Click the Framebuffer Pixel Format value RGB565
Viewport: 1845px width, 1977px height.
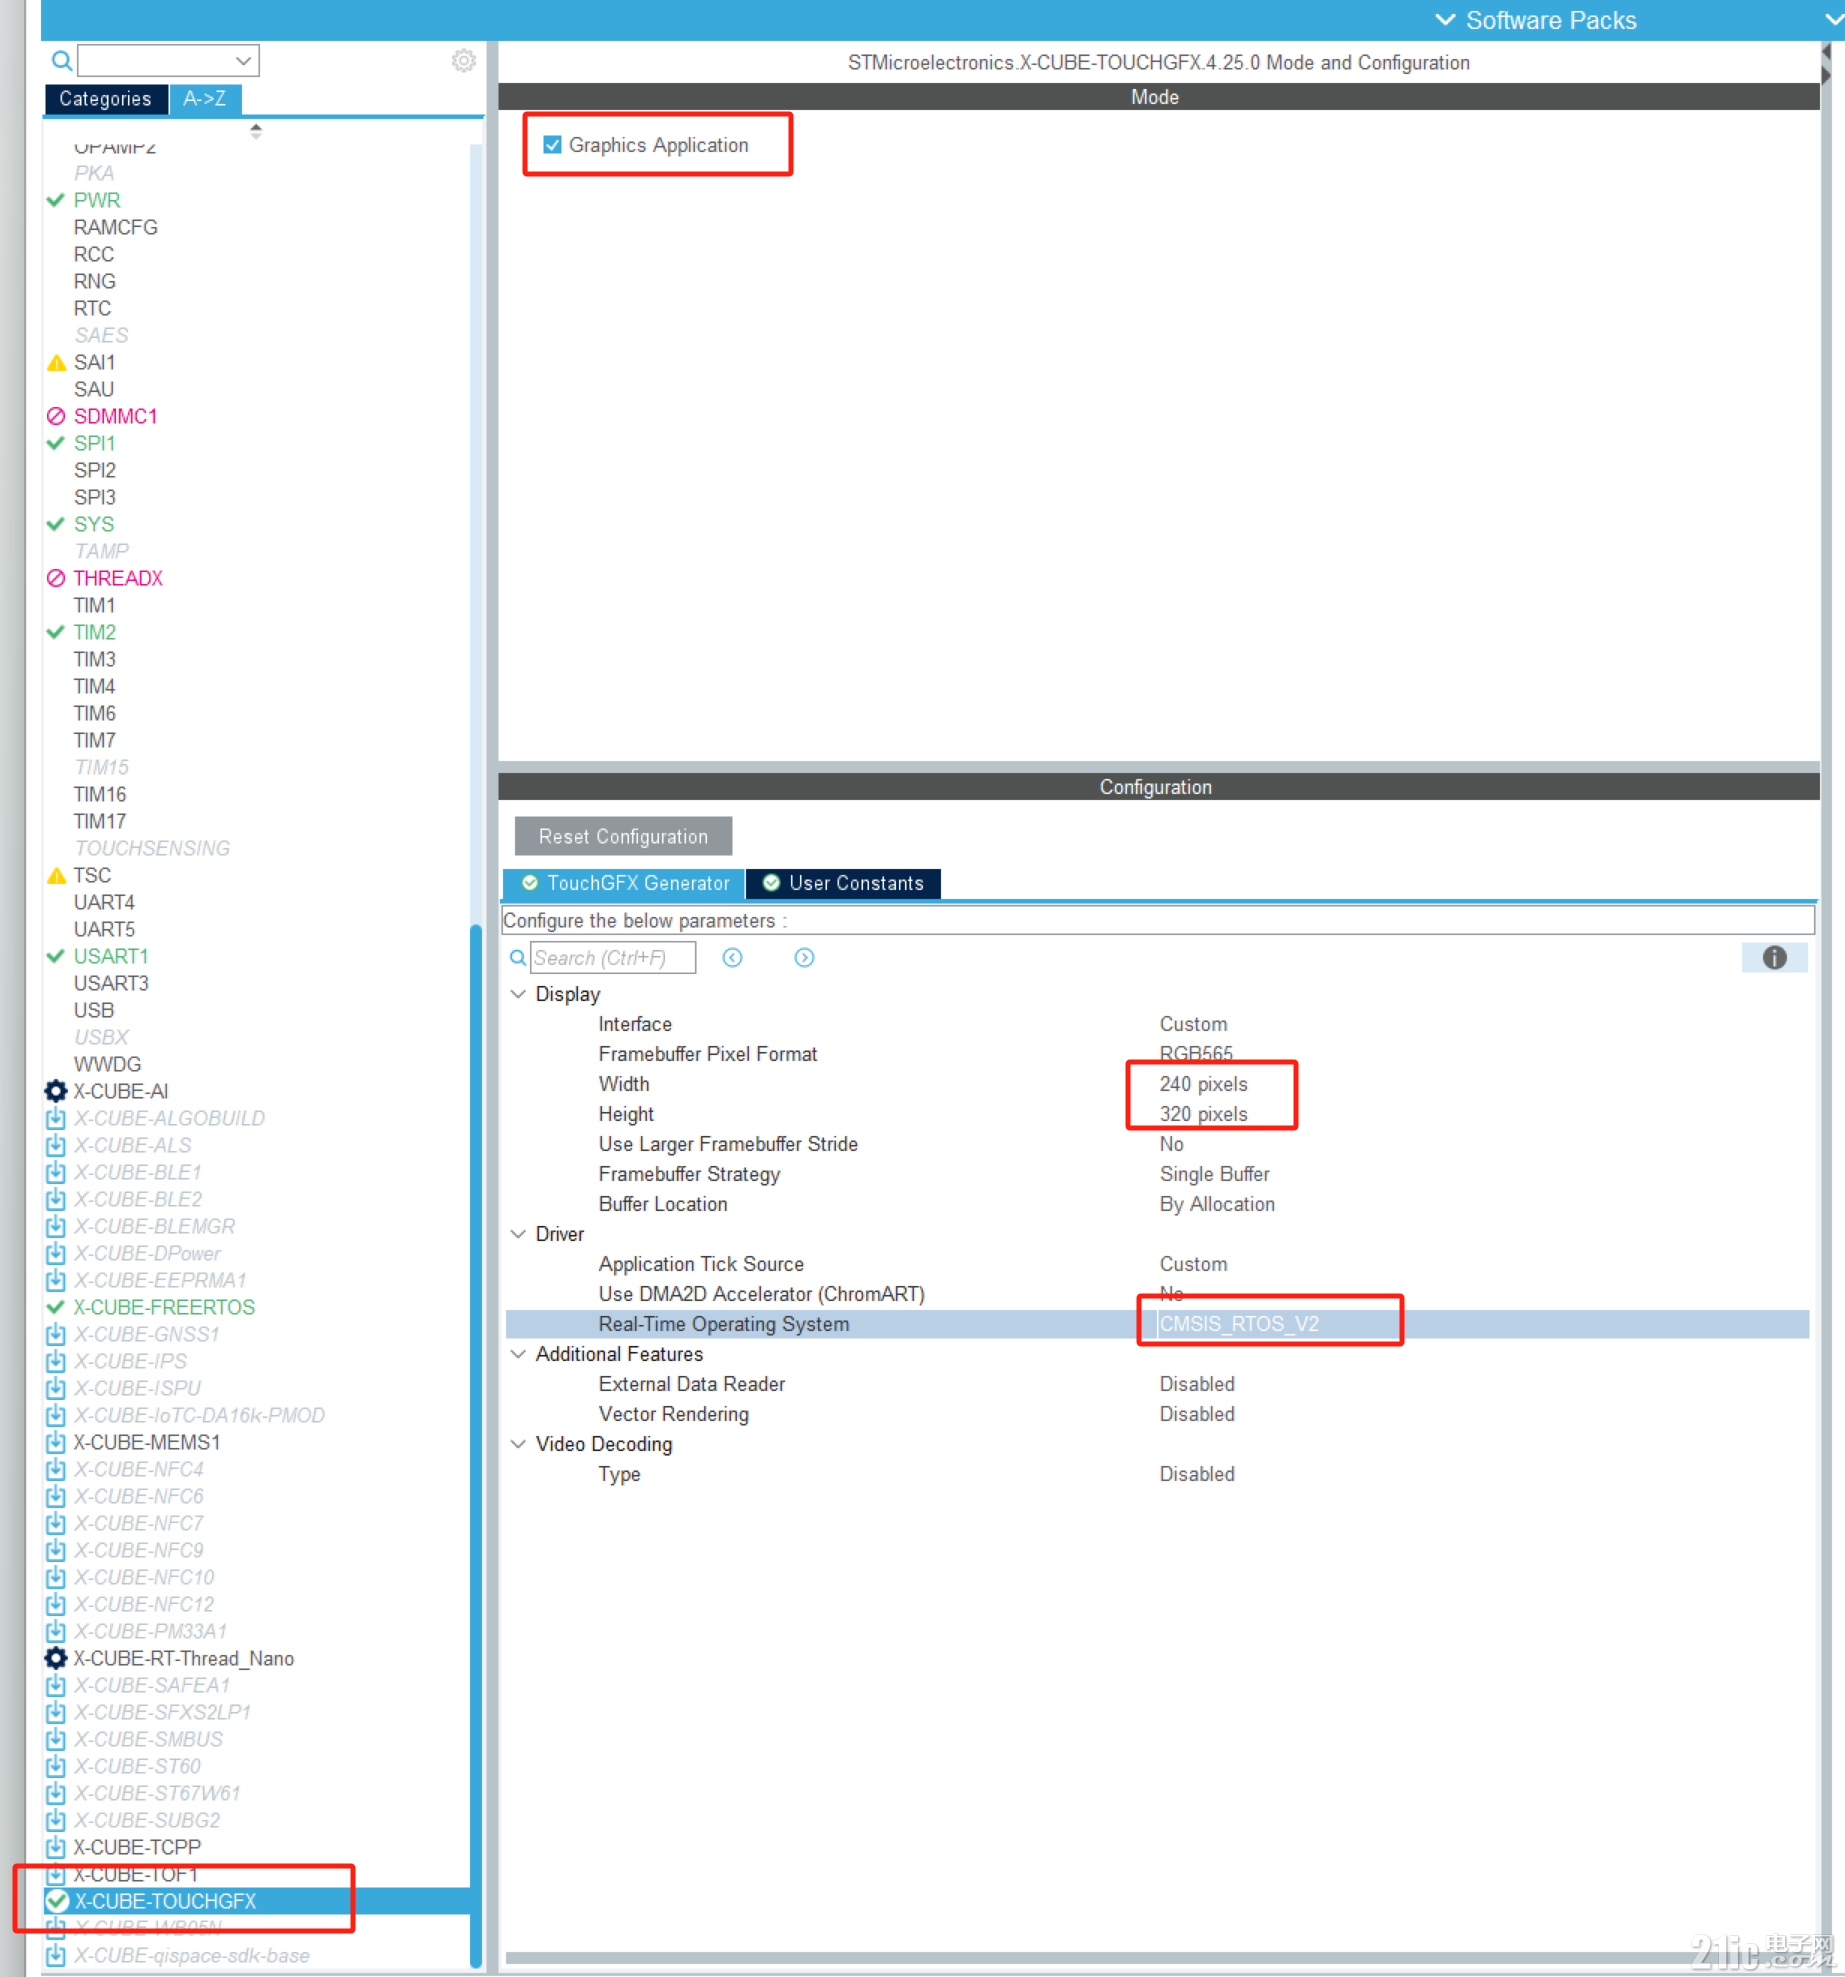coord(1196,1053)
